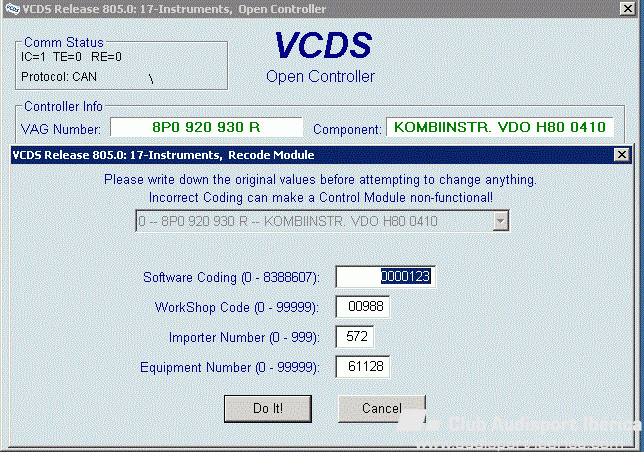Click the Equipment Number field showing 61128
The image size is (644, 452).
pyautogui.click(x=362, y=367)
